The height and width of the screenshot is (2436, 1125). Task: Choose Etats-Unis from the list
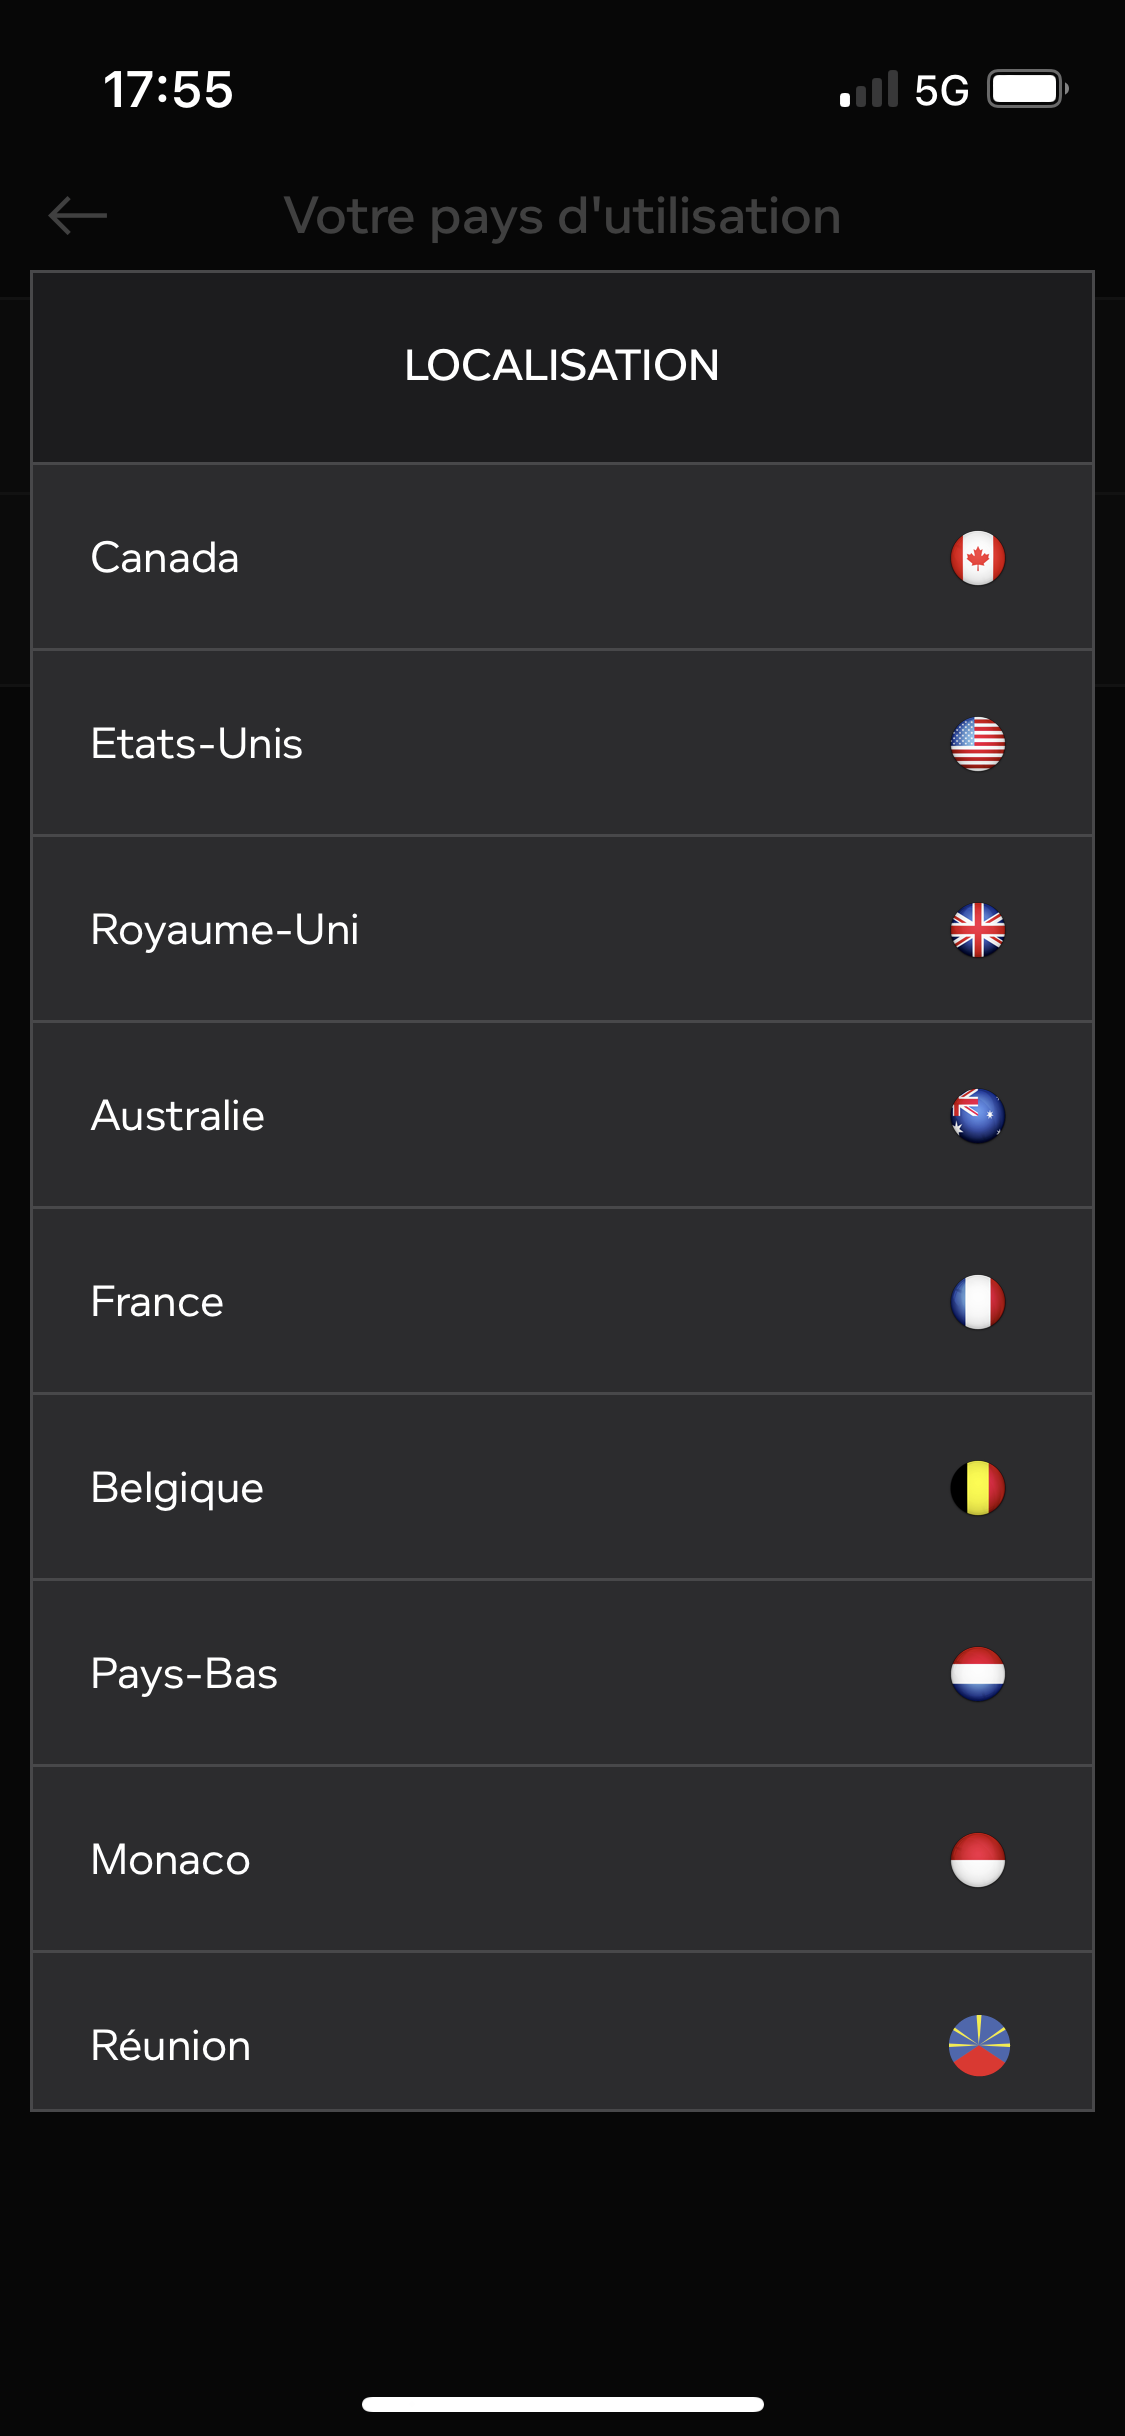coord(562,743)
